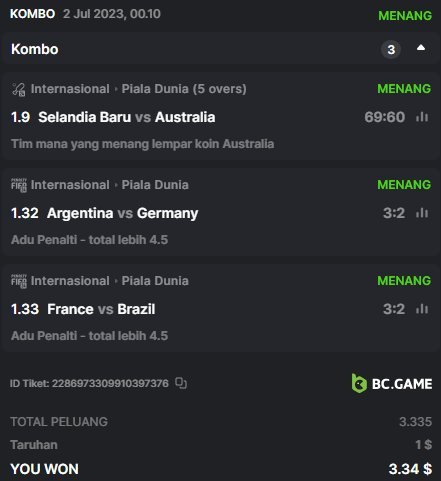Click the 3 selections count badge

[x=391, y=50]
